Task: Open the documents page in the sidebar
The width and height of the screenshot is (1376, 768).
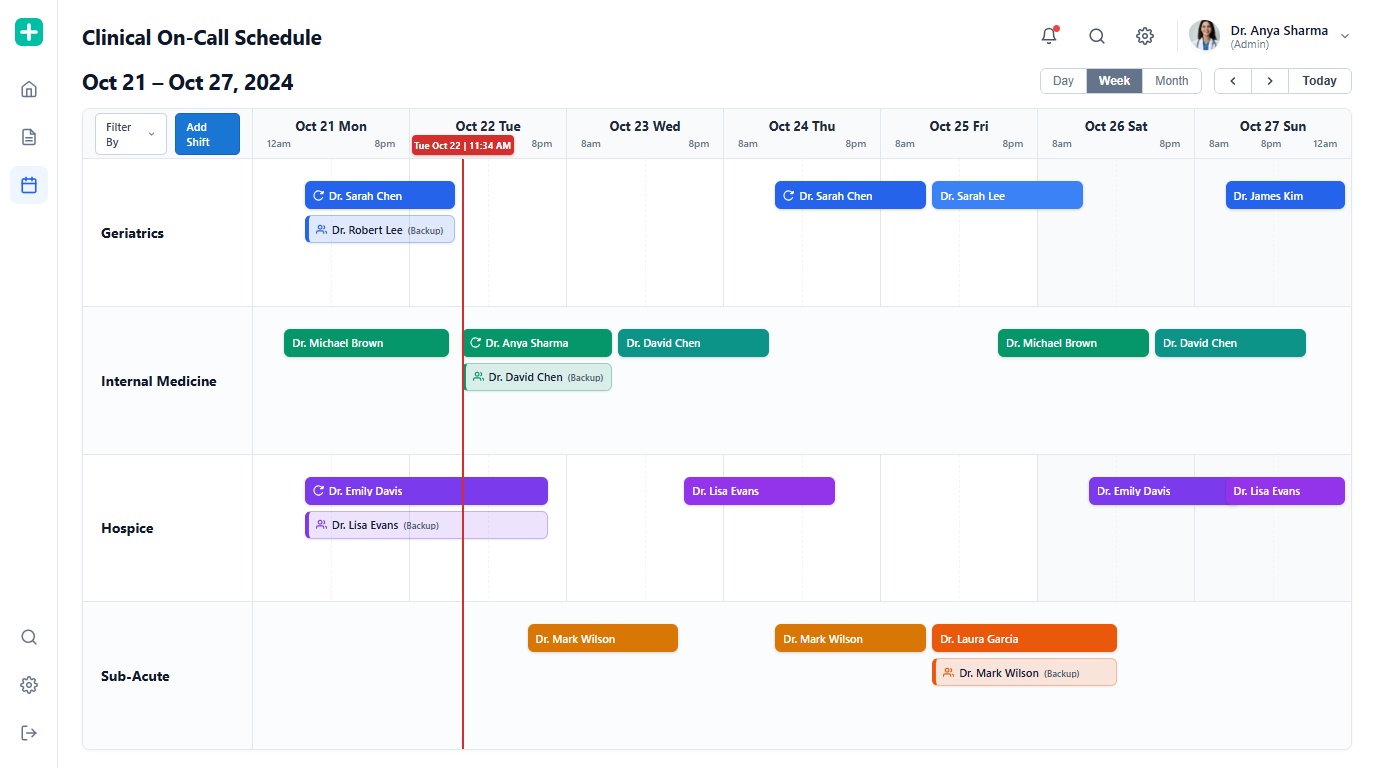Action: [29, 137]
